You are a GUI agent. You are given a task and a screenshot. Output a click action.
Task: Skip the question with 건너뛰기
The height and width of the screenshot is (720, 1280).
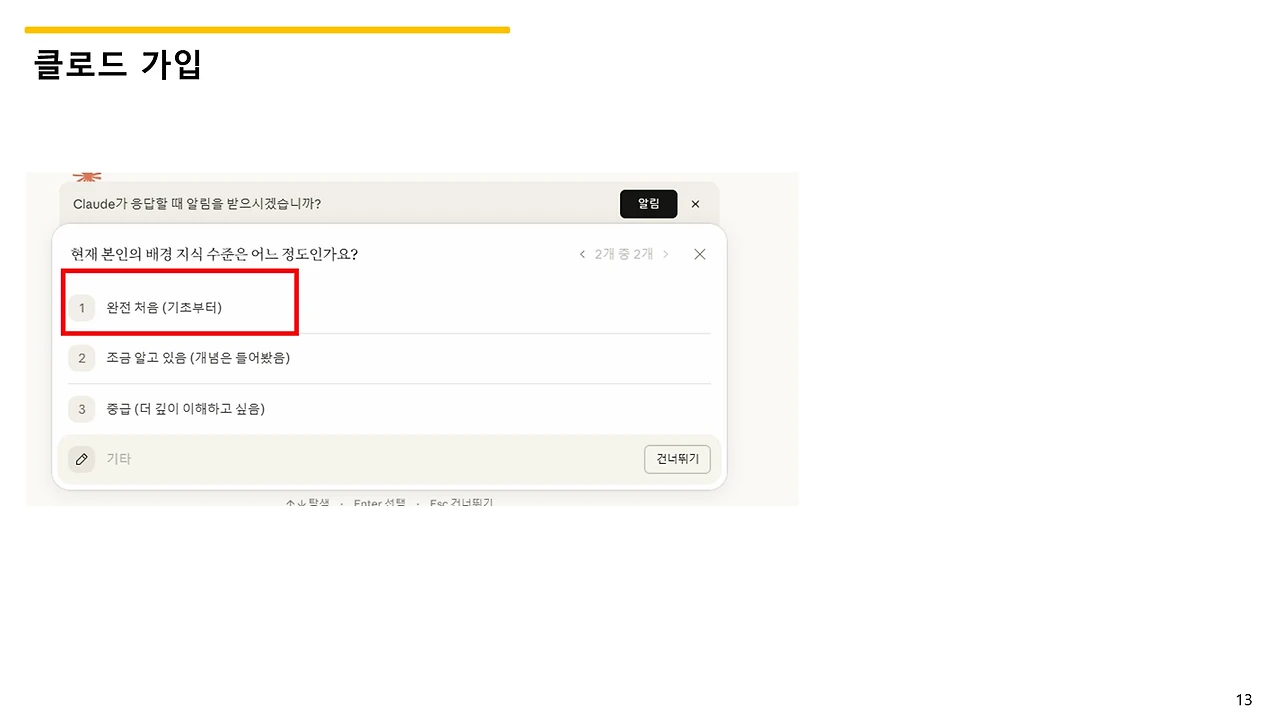point(677,459)
